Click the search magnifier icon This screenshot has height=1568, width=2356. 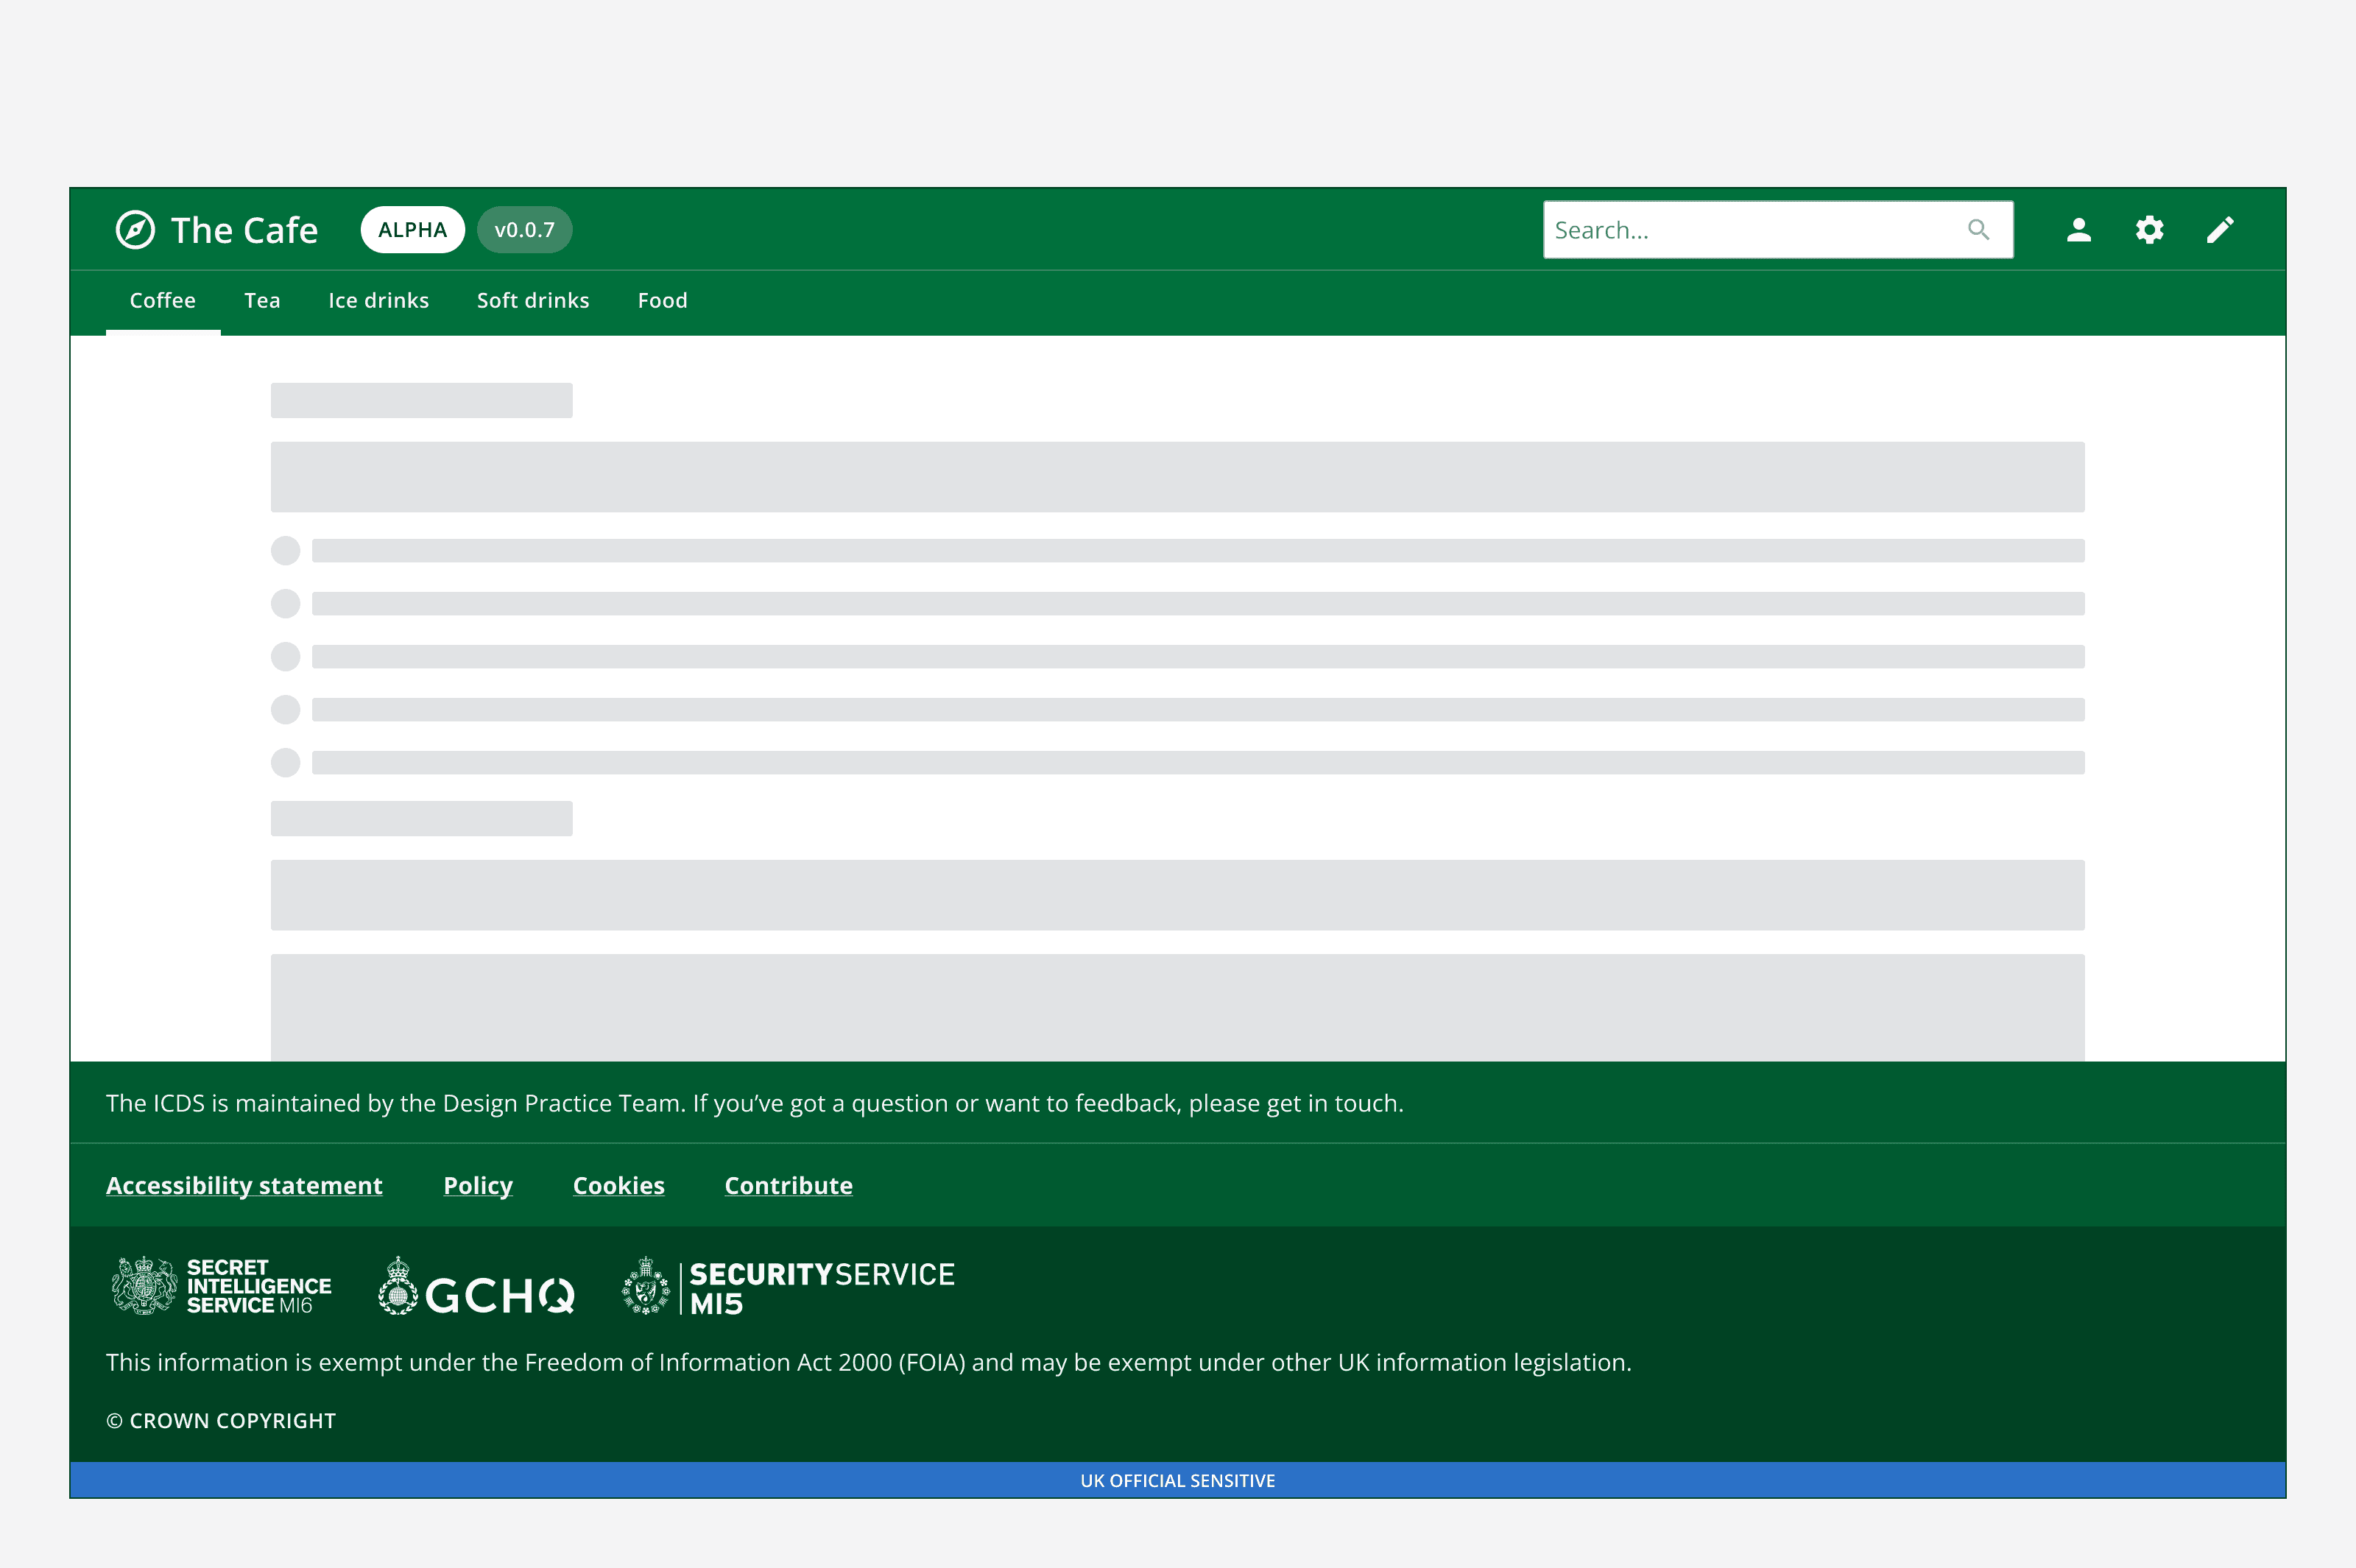[1979, 229]
